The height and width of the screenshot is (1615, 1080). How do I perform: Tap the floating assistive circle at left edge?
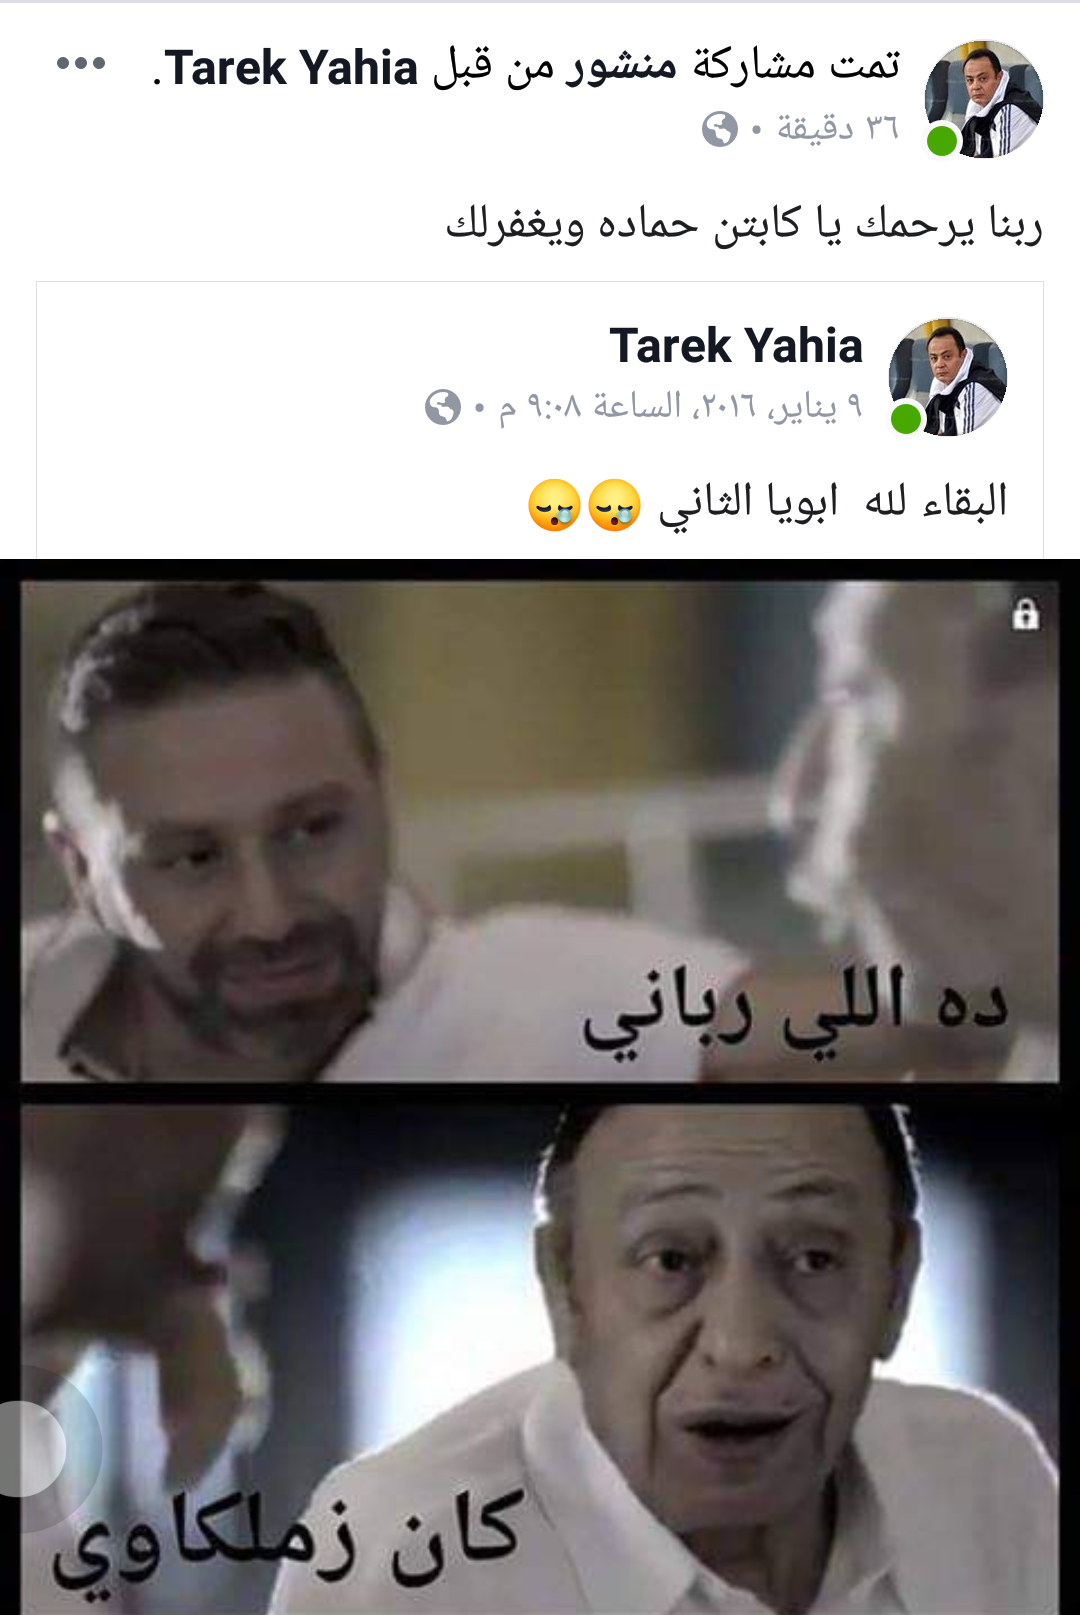30,1449
